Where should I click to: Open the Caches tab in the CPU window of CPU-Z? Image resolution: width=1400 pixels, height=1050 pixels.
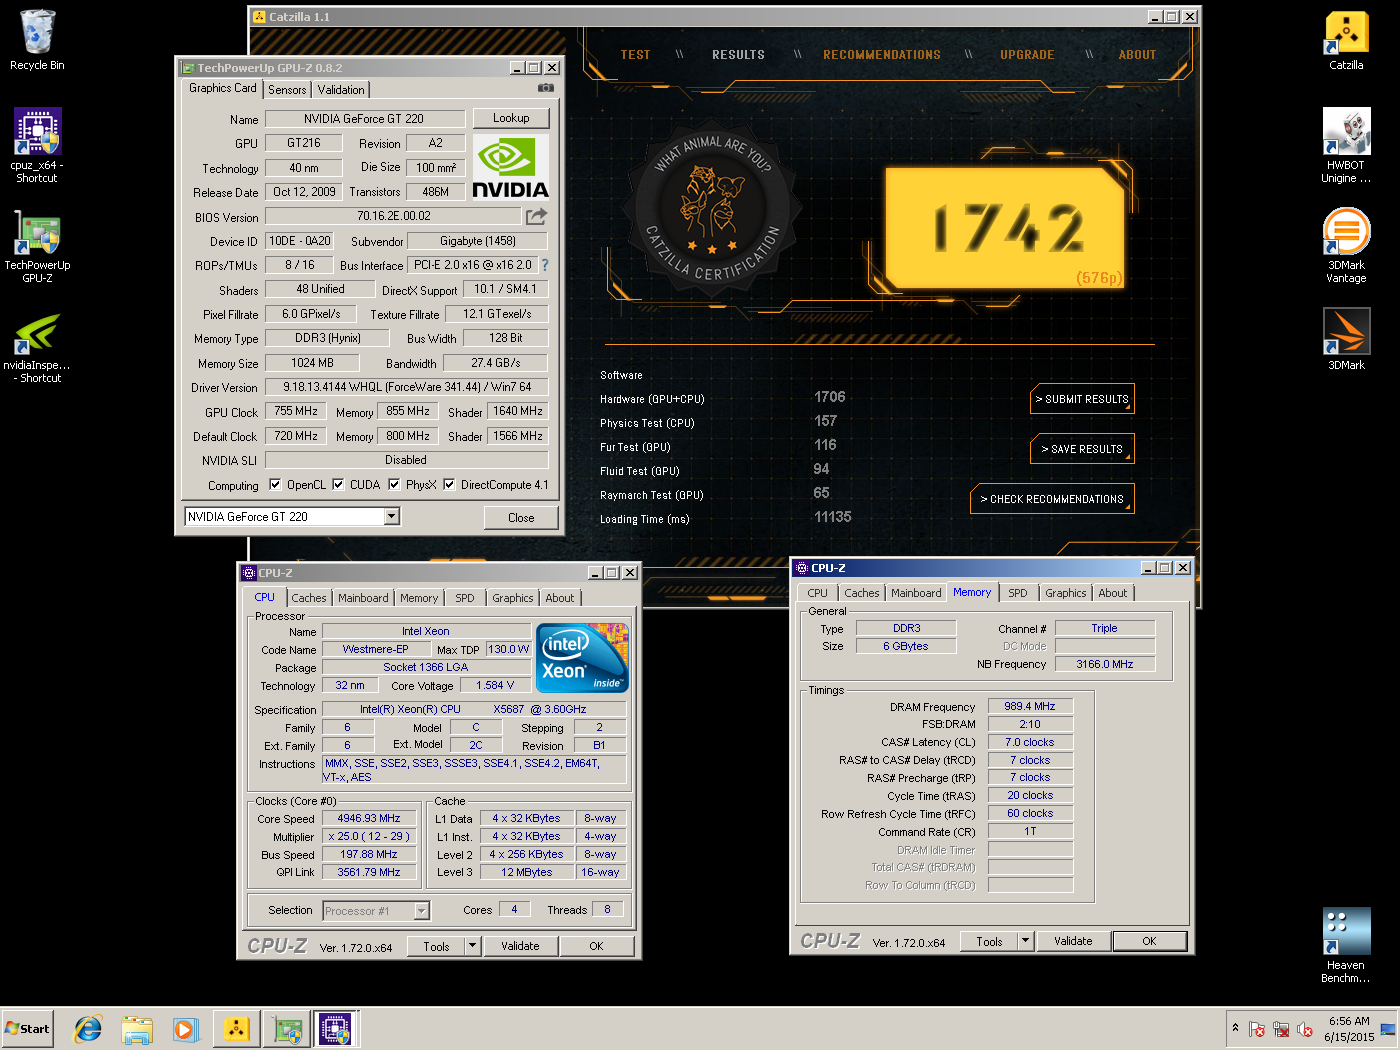coord(309,598)
